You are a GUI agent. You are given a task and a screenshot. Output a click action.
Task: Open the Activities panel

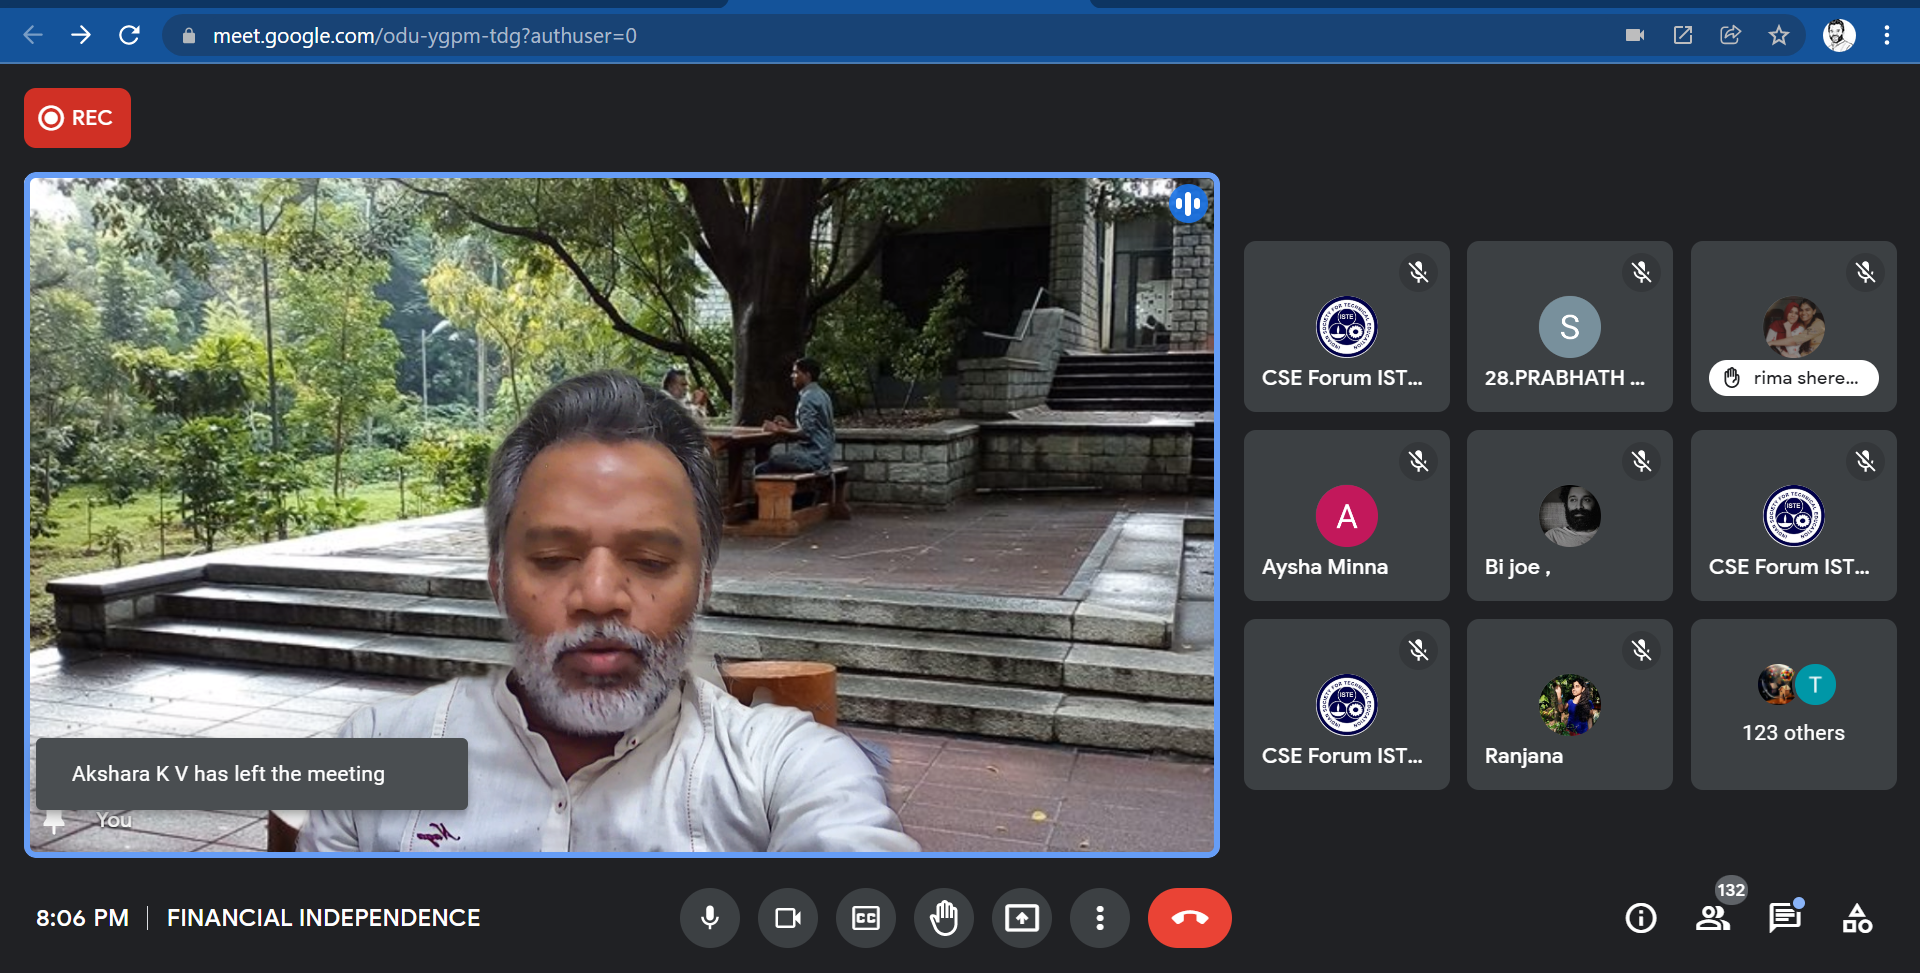tap(1857, 918)
